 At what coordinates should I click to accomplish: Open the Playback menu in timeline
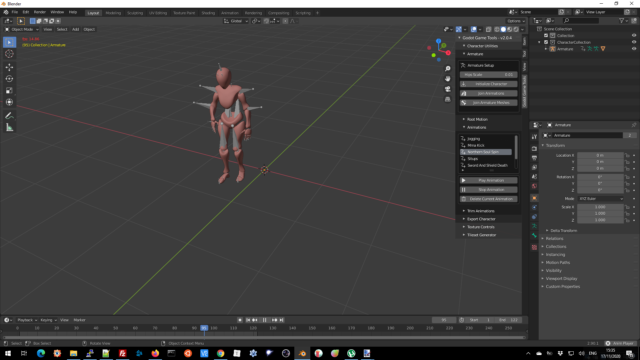[x=27, y=320]
